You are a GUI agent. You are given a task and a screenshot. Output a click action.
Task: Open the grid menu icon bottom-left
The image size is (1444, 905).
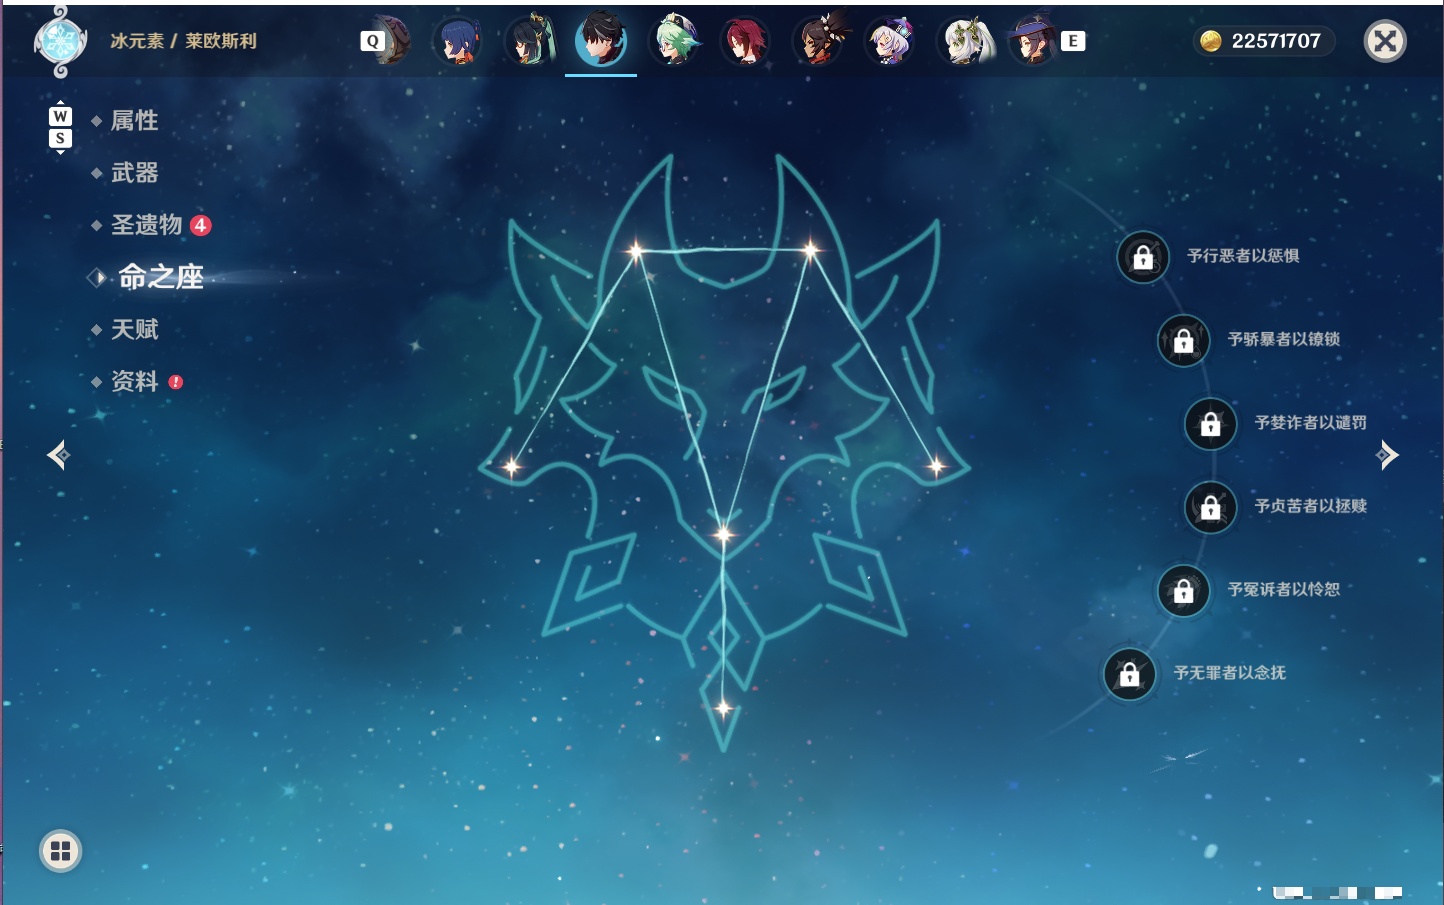click(x=60, y=851)
